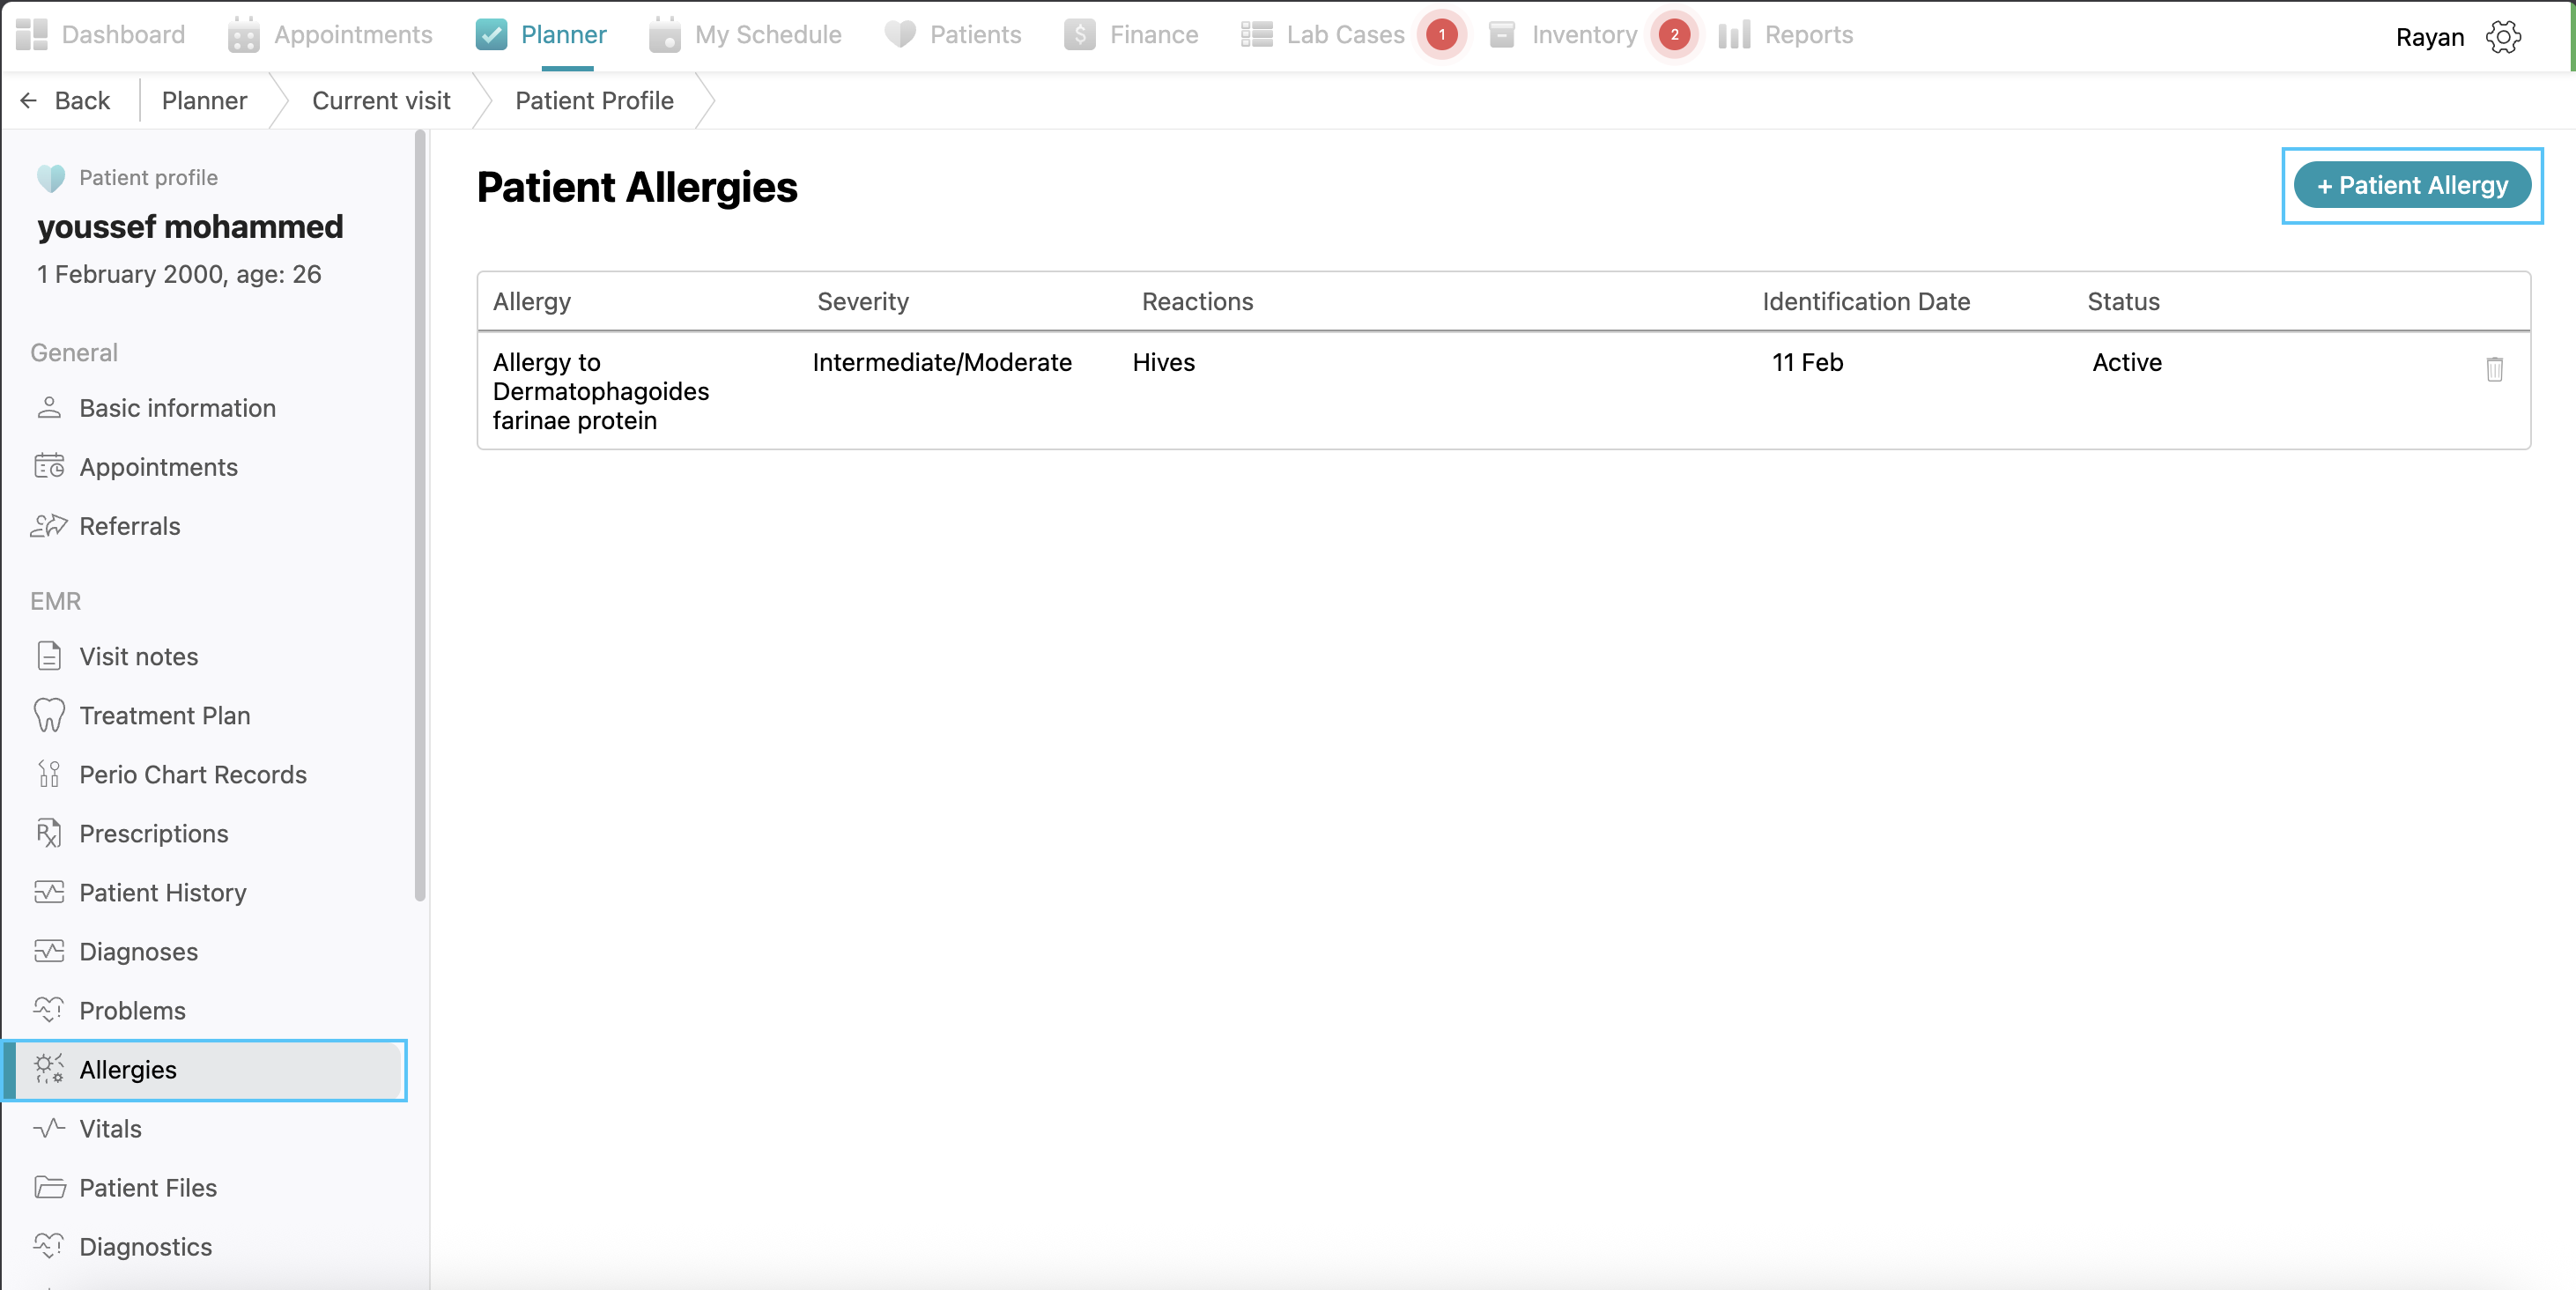This screenshot has width=2576, height=1290.
Task: Click the Perio Chart Records icon
Action: coord(49,775)
